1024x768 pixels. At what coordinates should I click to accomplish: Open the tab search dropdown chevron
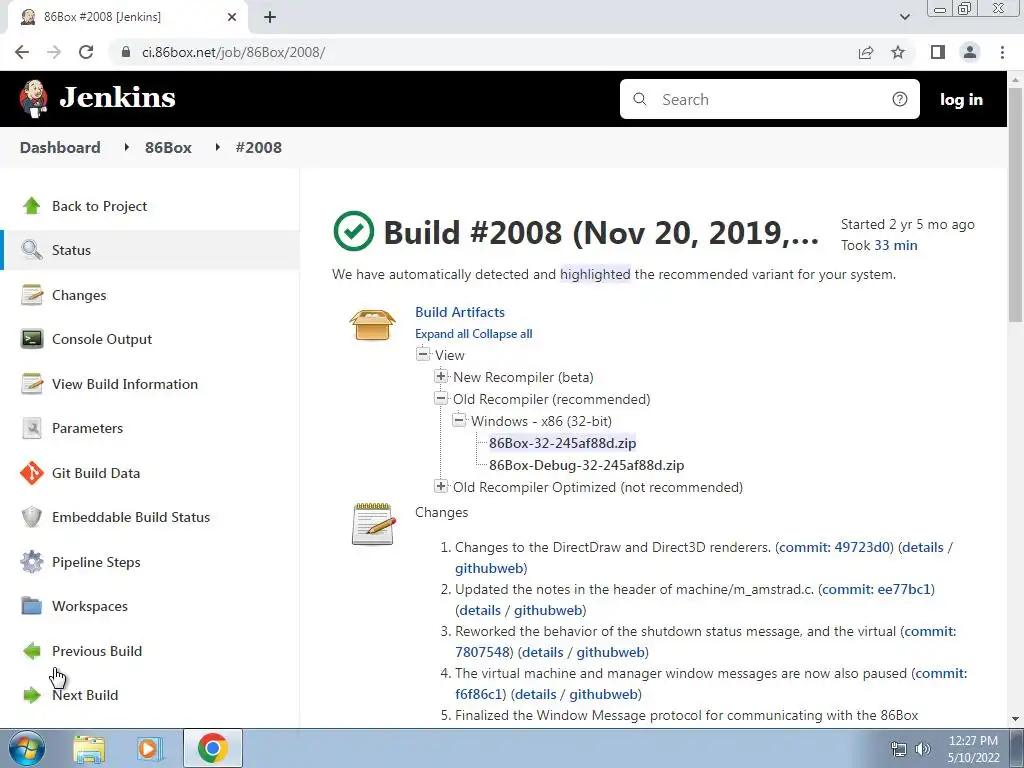[904, 17]
